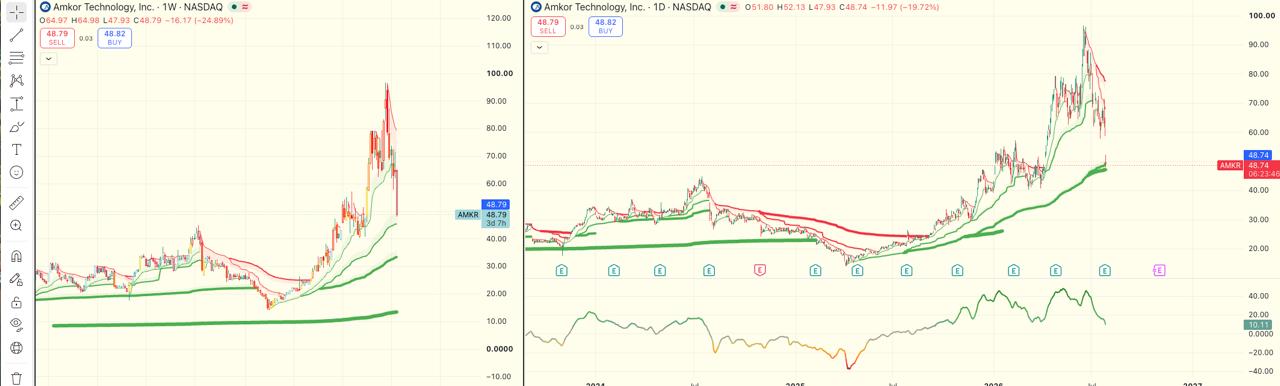This screenshot has width=1280, height=386.
Task: Click green market status dot on daily chart
Action: point(723,7)
